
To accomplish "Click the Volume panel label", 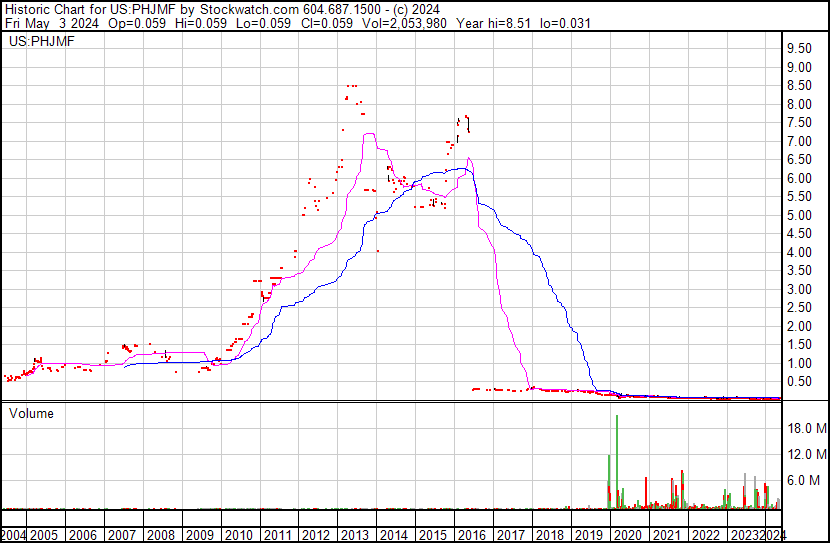I will point(31,413).
